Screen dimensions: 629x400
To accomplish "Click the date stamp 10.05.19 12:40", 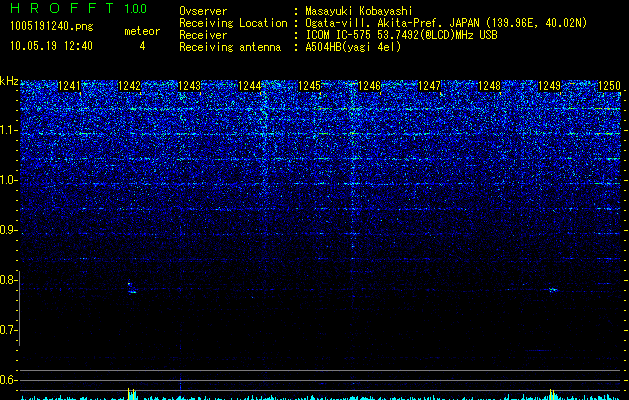I will click(x=51, y=46).
